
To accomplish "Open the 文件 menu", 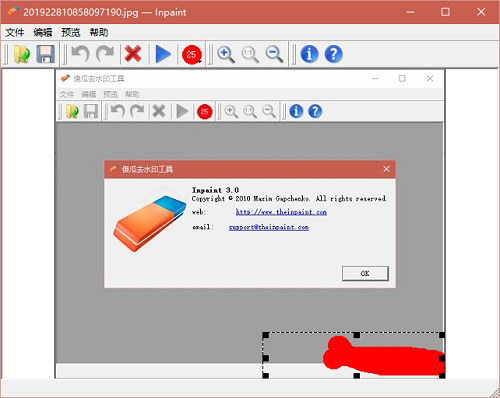I will (15, 32).
